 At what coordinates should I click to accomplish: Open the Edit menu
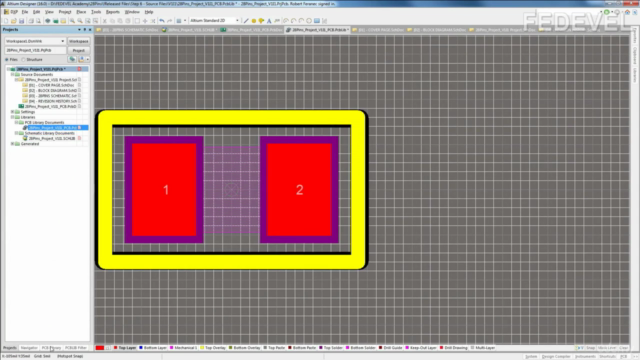[x=36, y=12]
